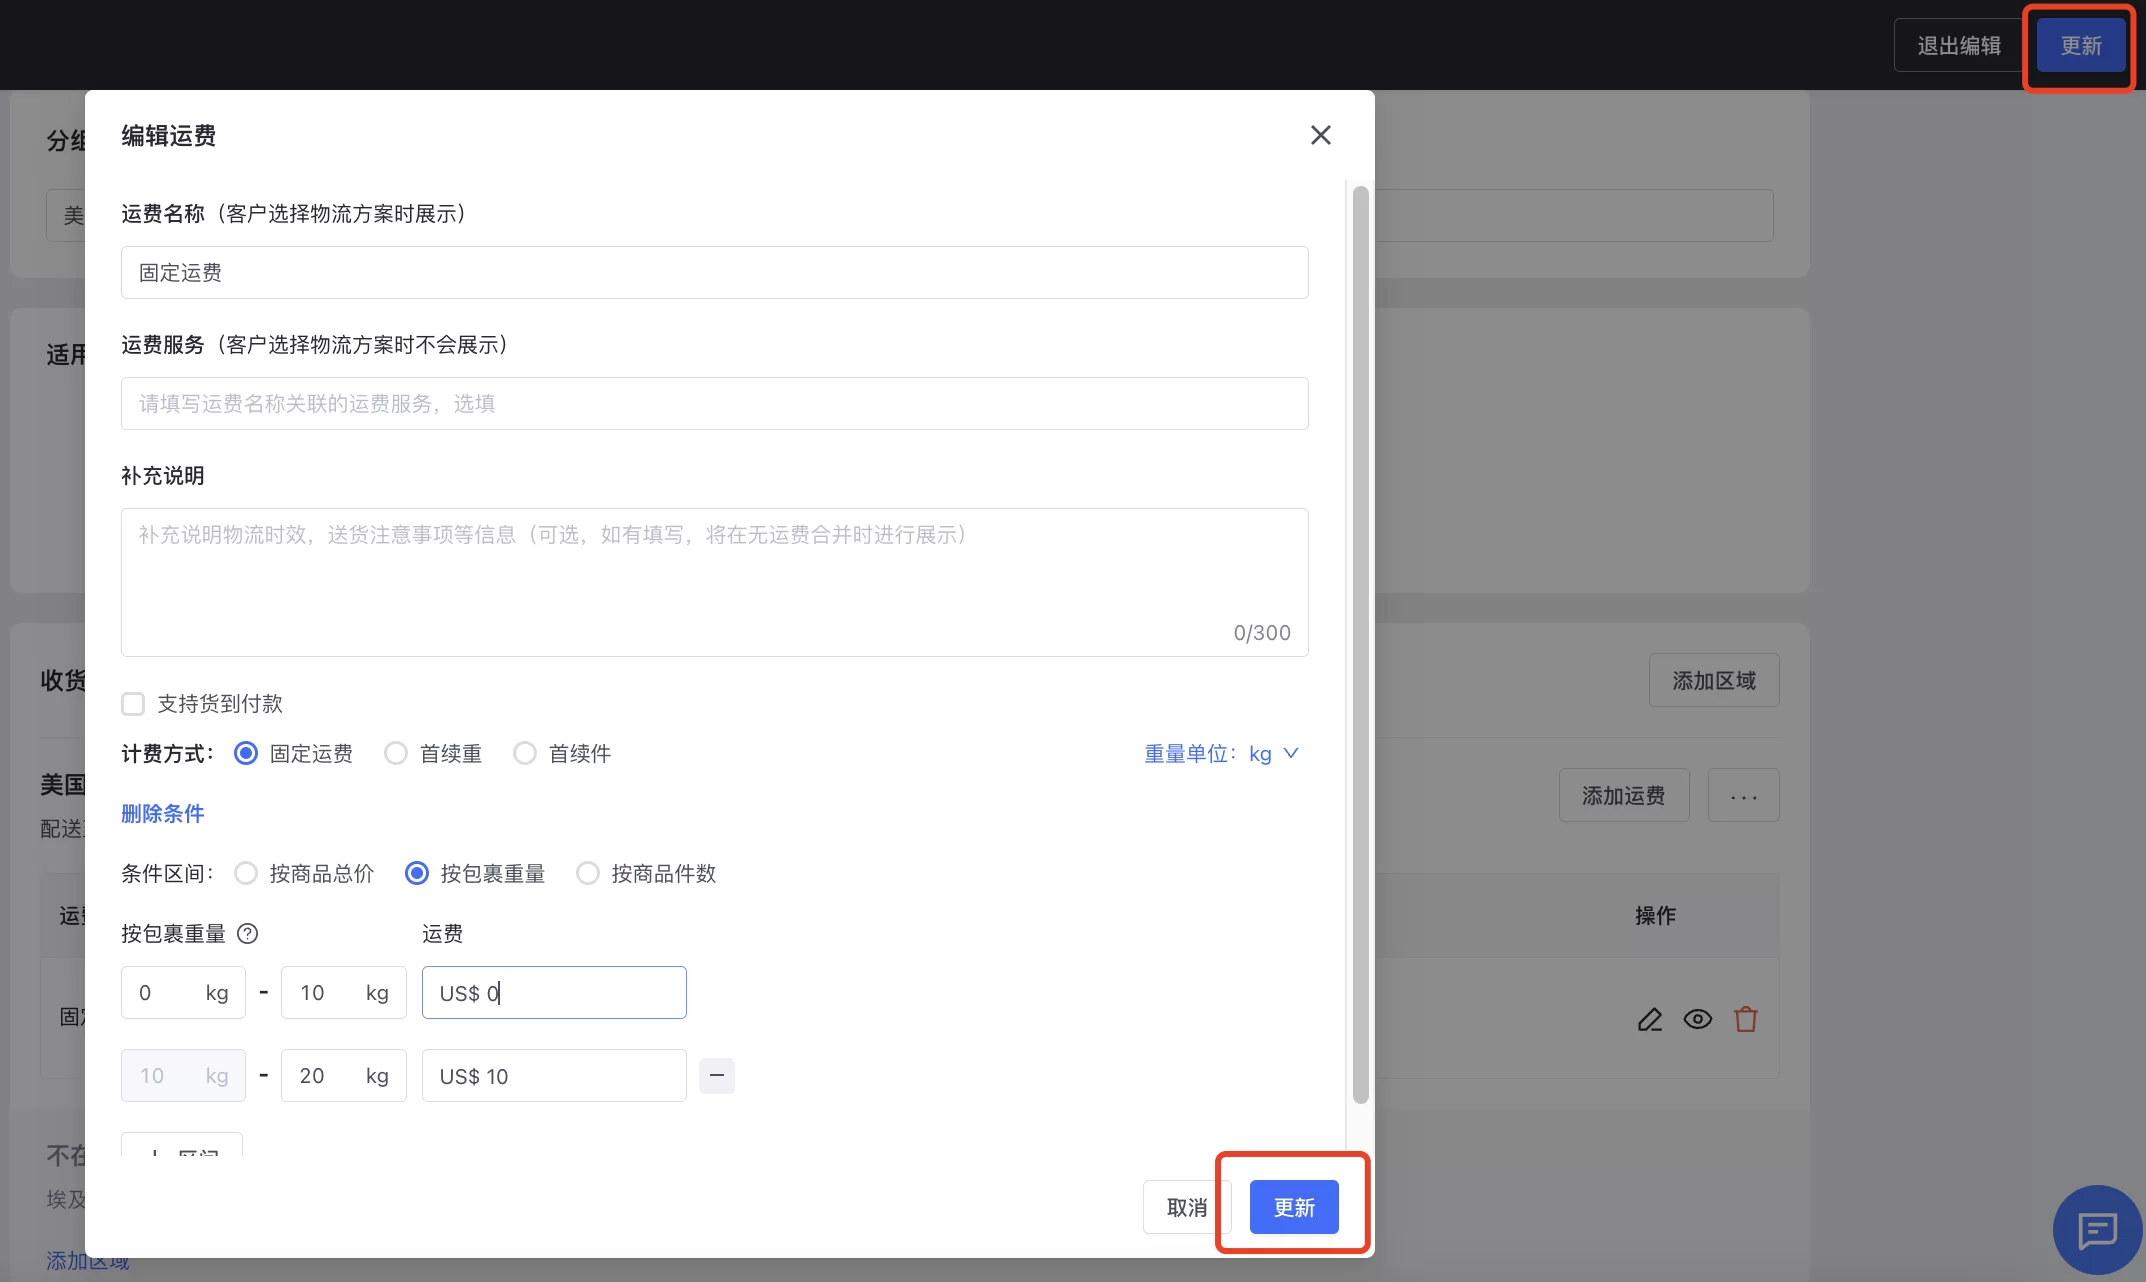Click the 删除条件 link
Screen dimensions: 2146x1282
(162, 813)
